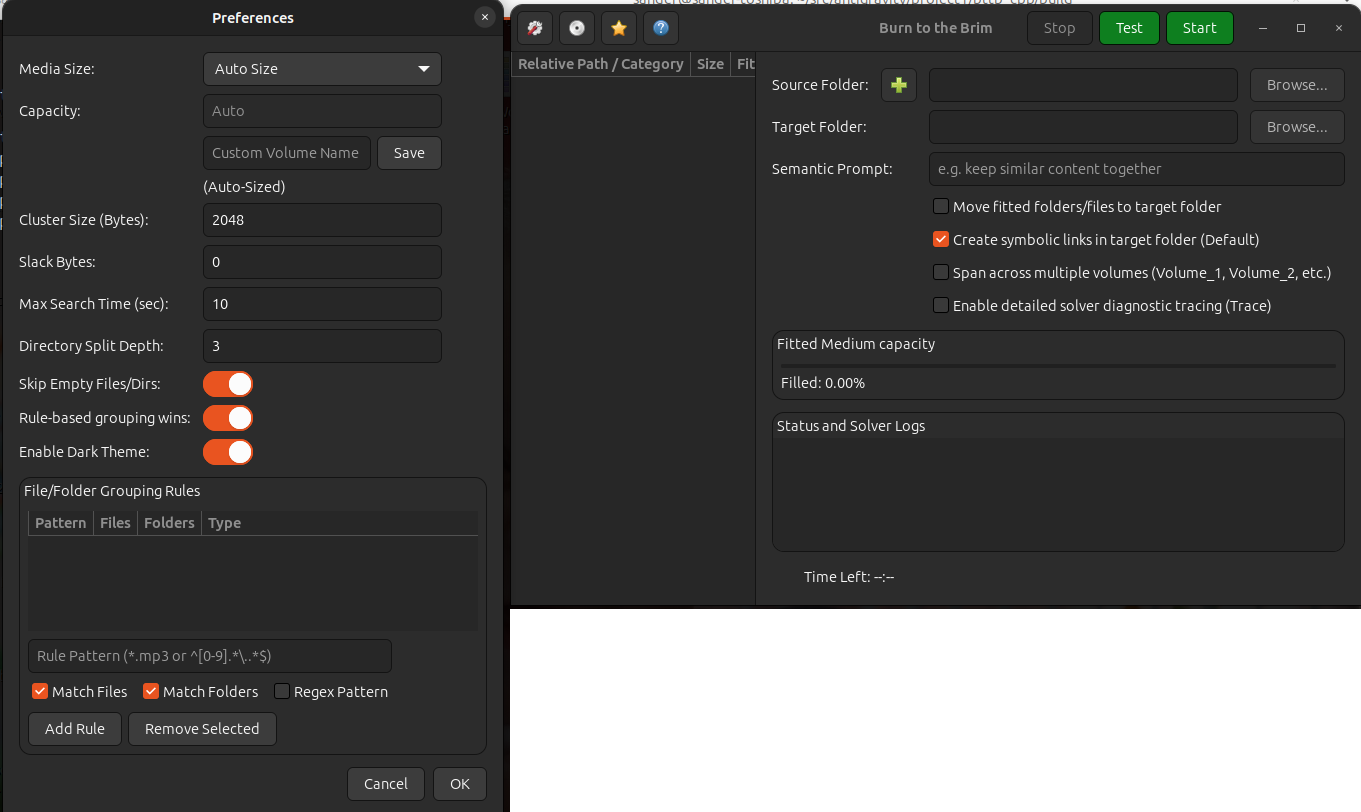Image resolution: width=1361 pixels, height=812 pixels.
Task: Click the Save button for custom volume
Action: (x=409, y=153)
